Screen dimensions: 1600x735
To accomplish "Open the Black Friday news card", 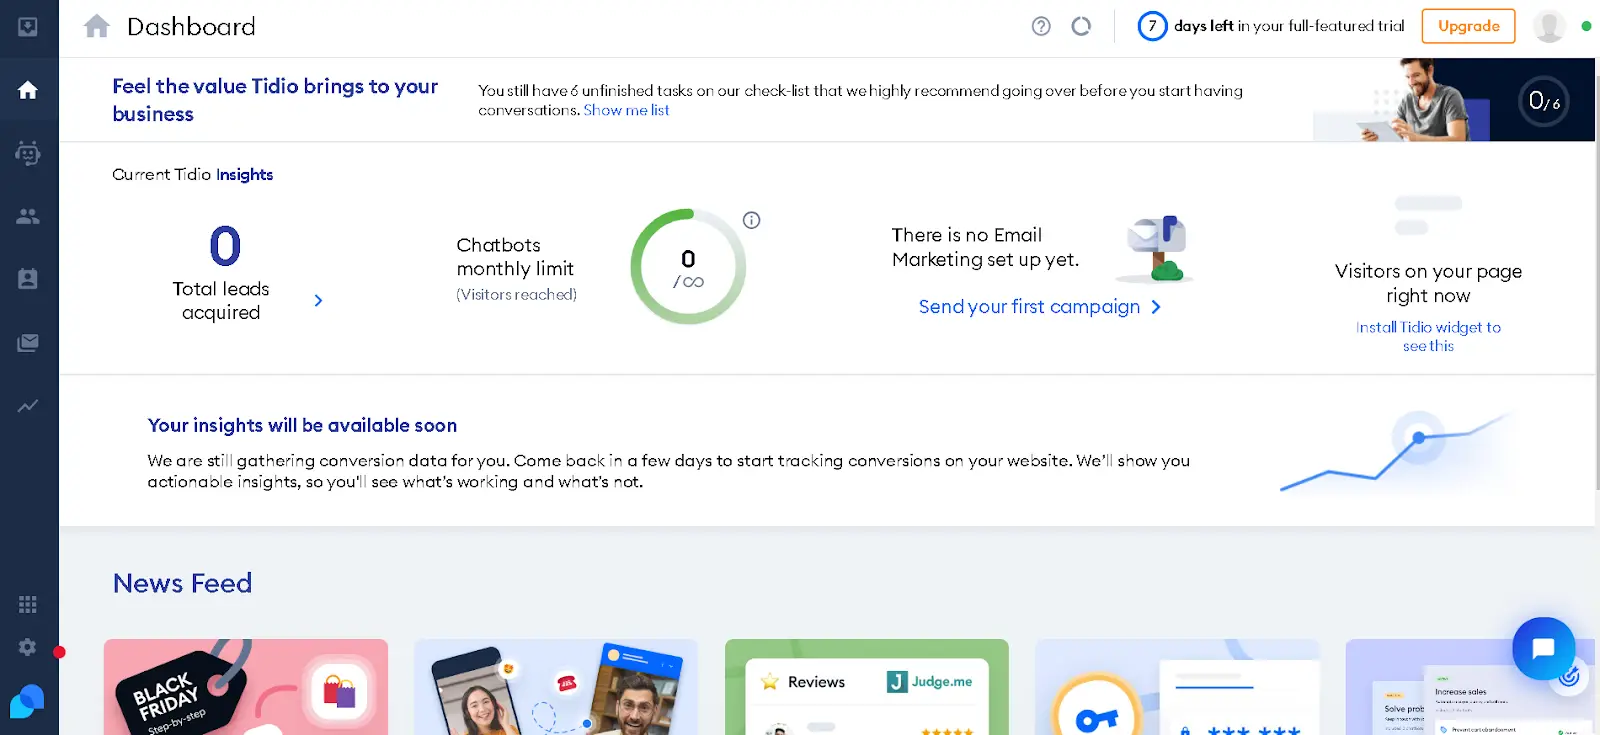I will (246, 687).
